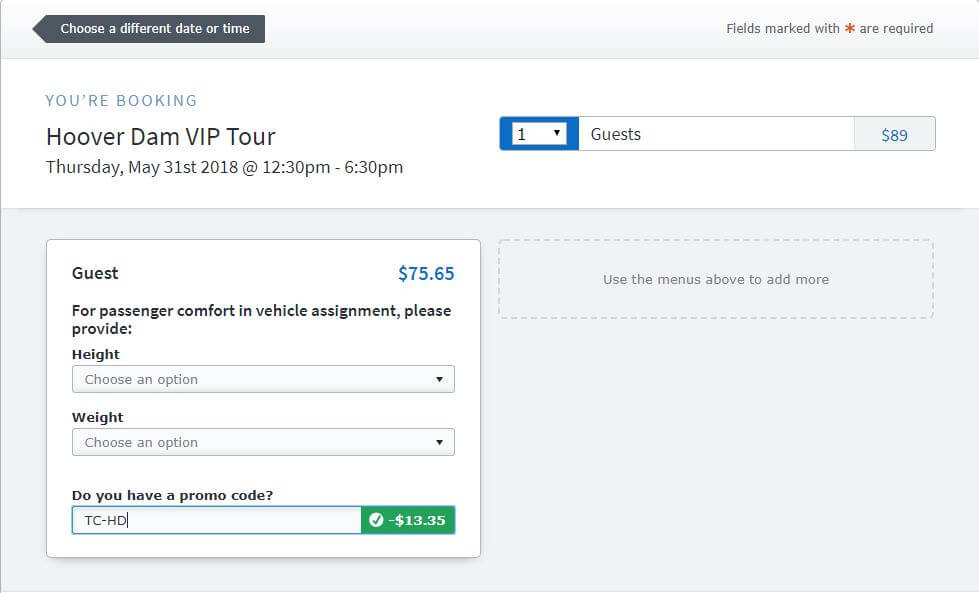Click the green promo check mark icon

(376, 520)
